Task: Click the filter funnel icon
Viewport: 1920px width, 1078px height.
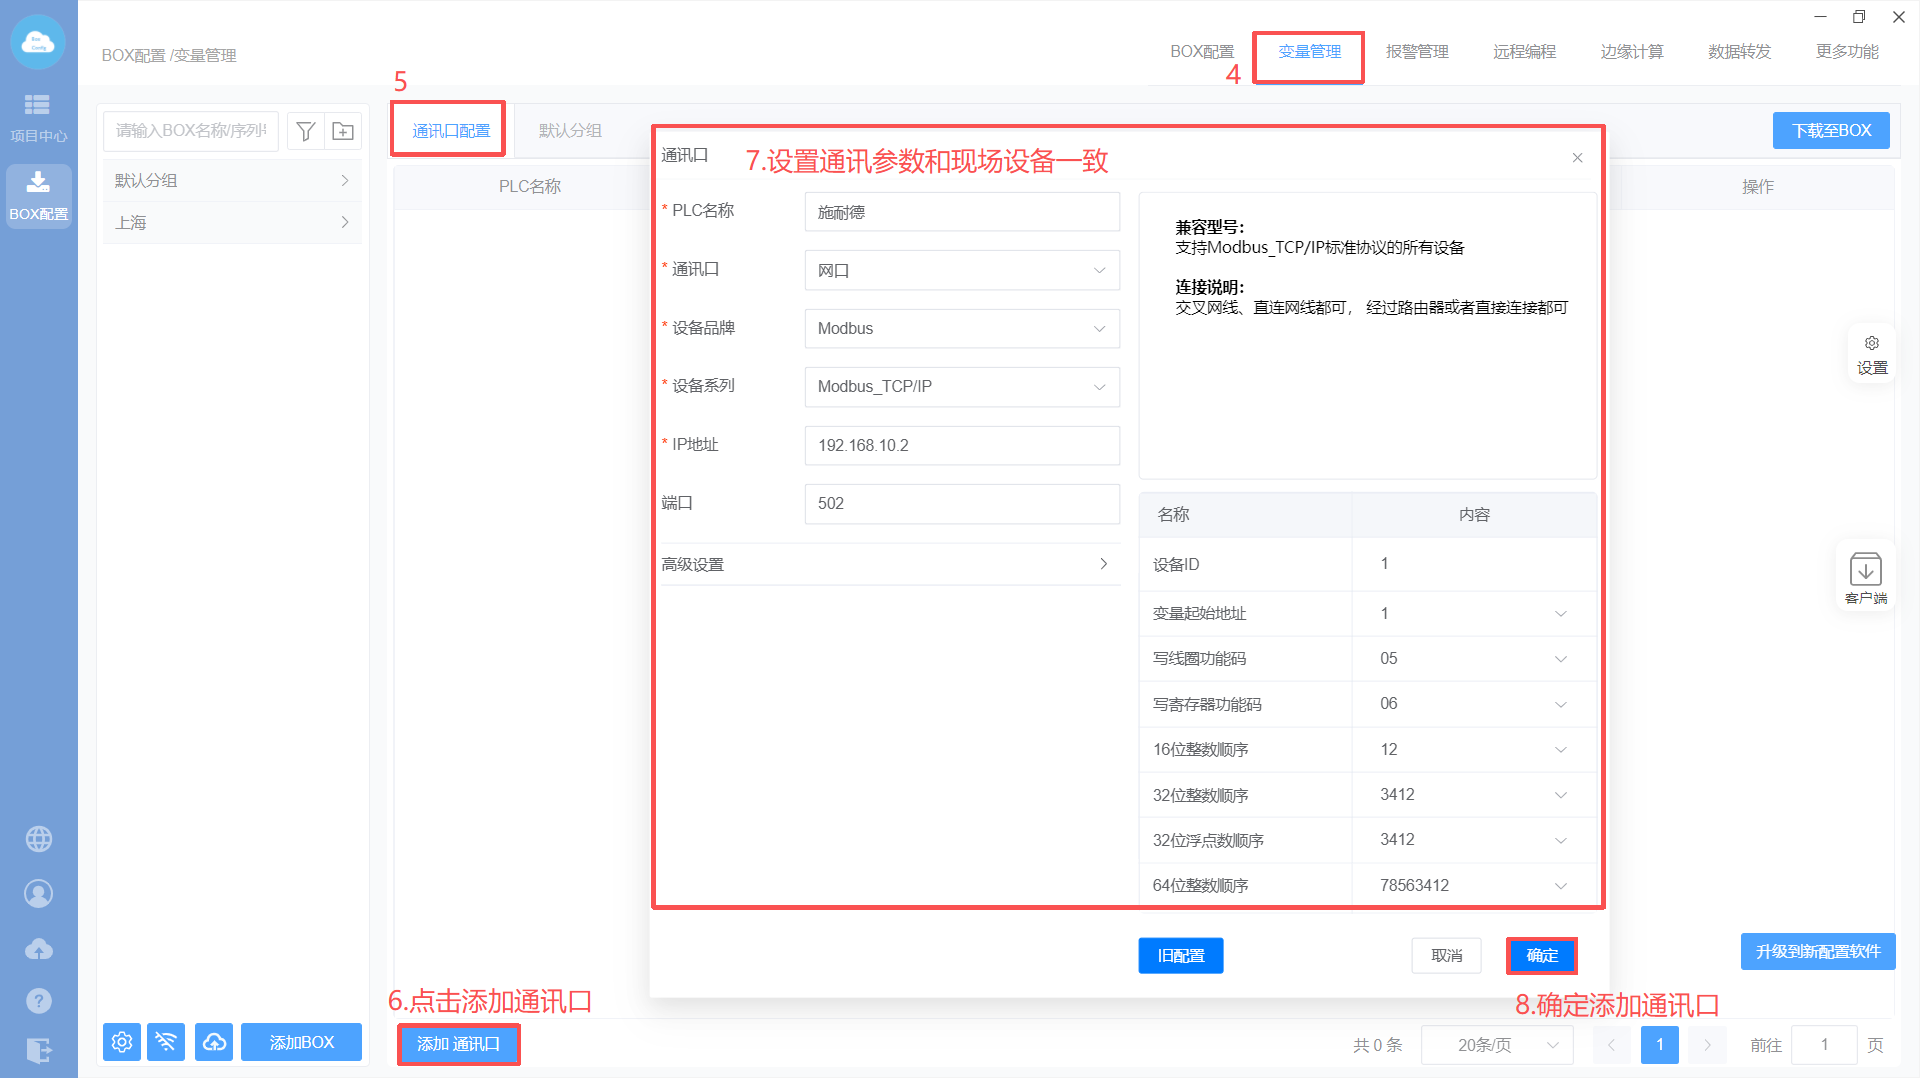Action: coord(306,131)
